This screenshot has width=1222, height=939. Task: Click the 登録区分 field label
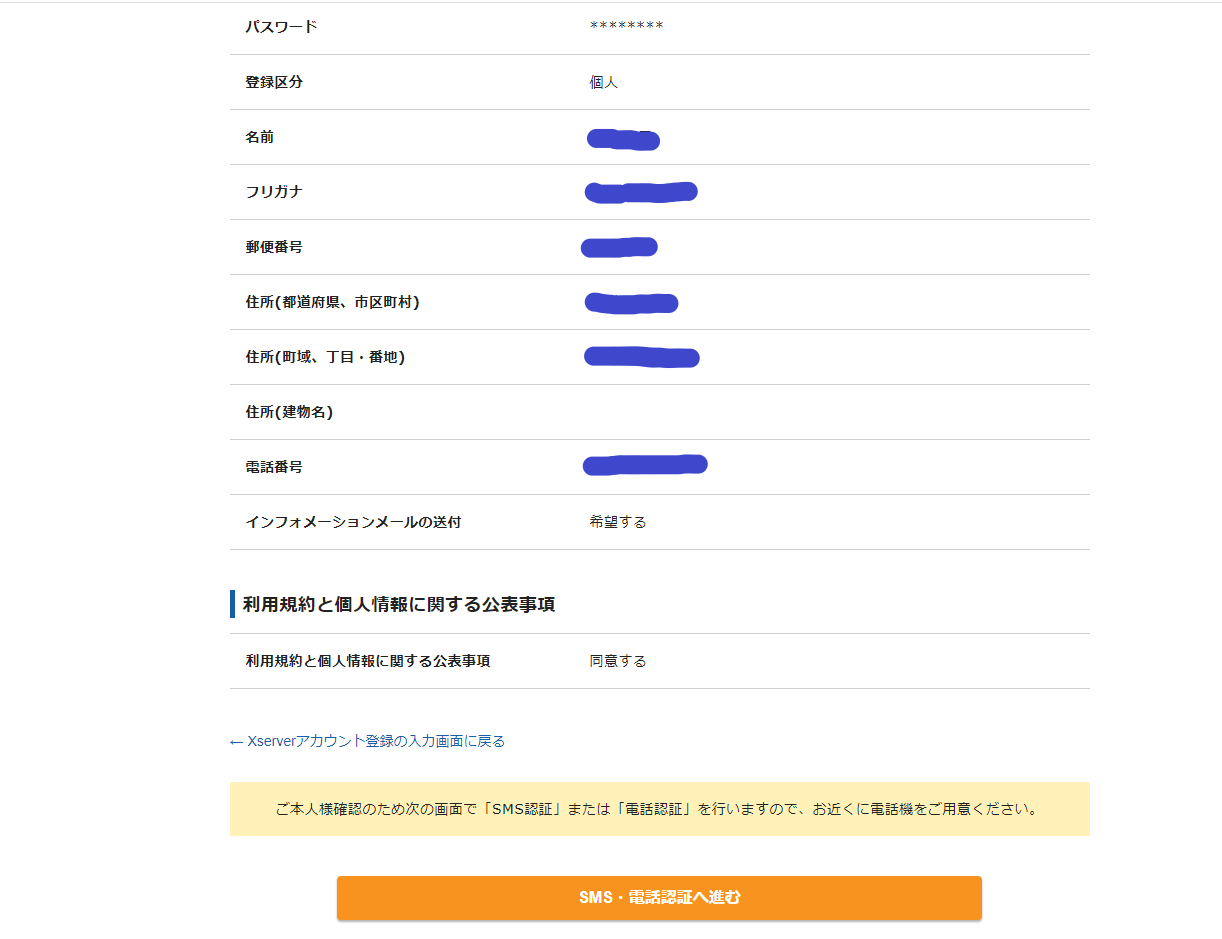coord(274,82)
